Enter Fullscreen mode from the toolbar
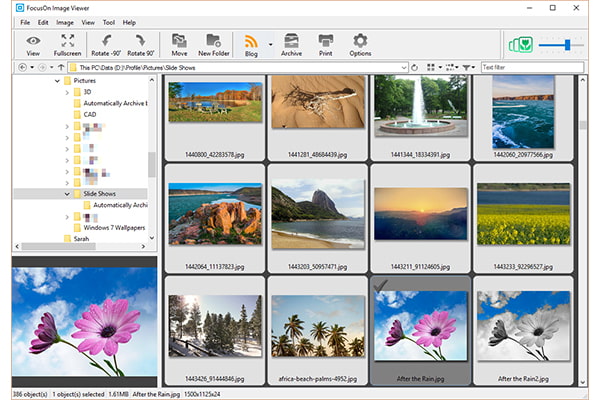Screen dimensions: 600x400 [68, 41]
